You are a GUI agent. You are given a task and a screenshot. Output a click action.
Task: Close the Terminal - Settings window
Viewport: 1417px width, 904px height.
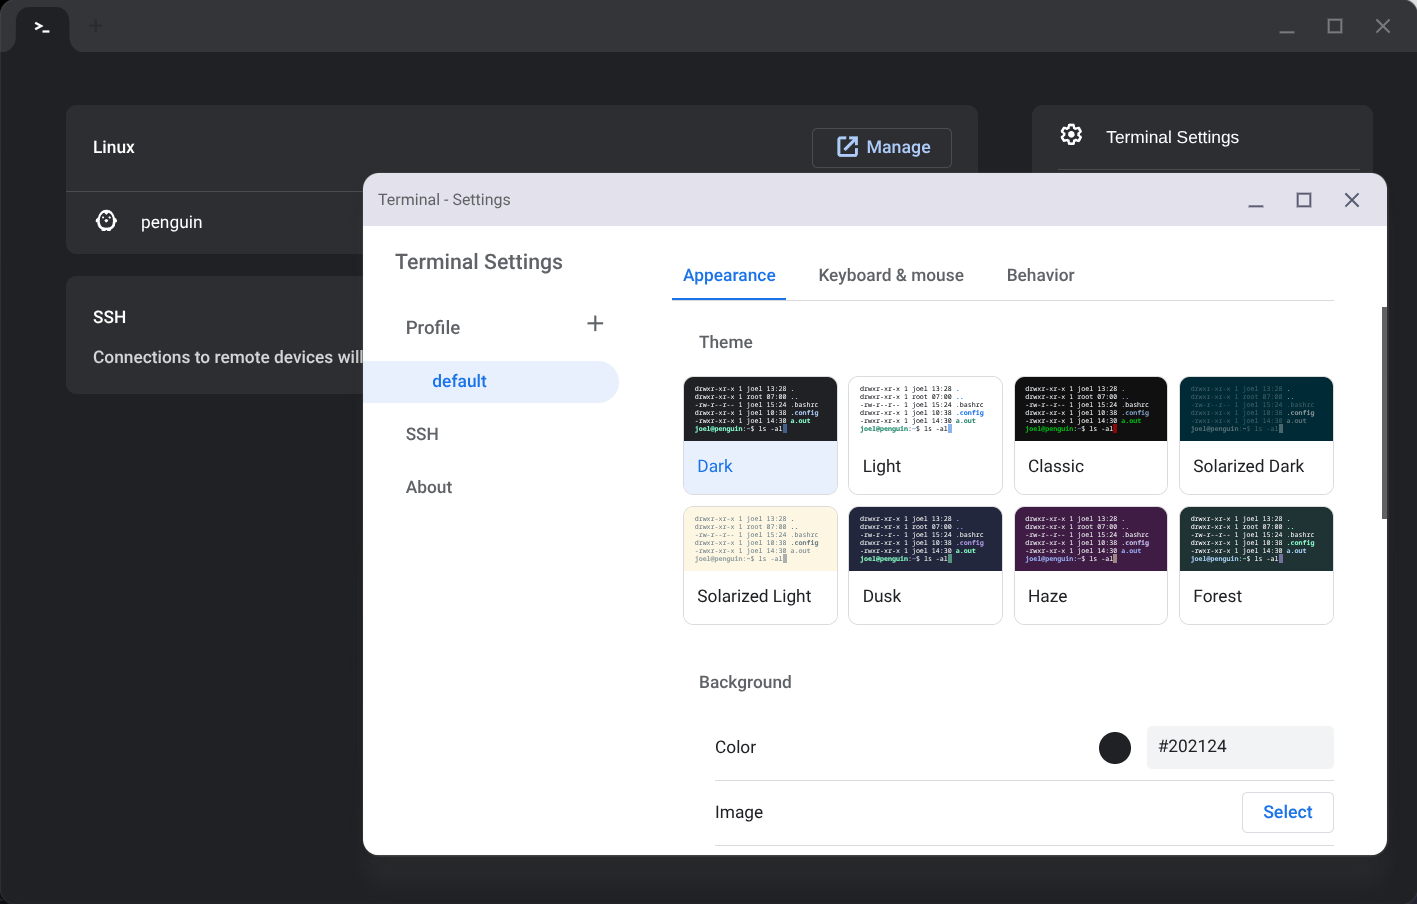tap(1352, 200)
